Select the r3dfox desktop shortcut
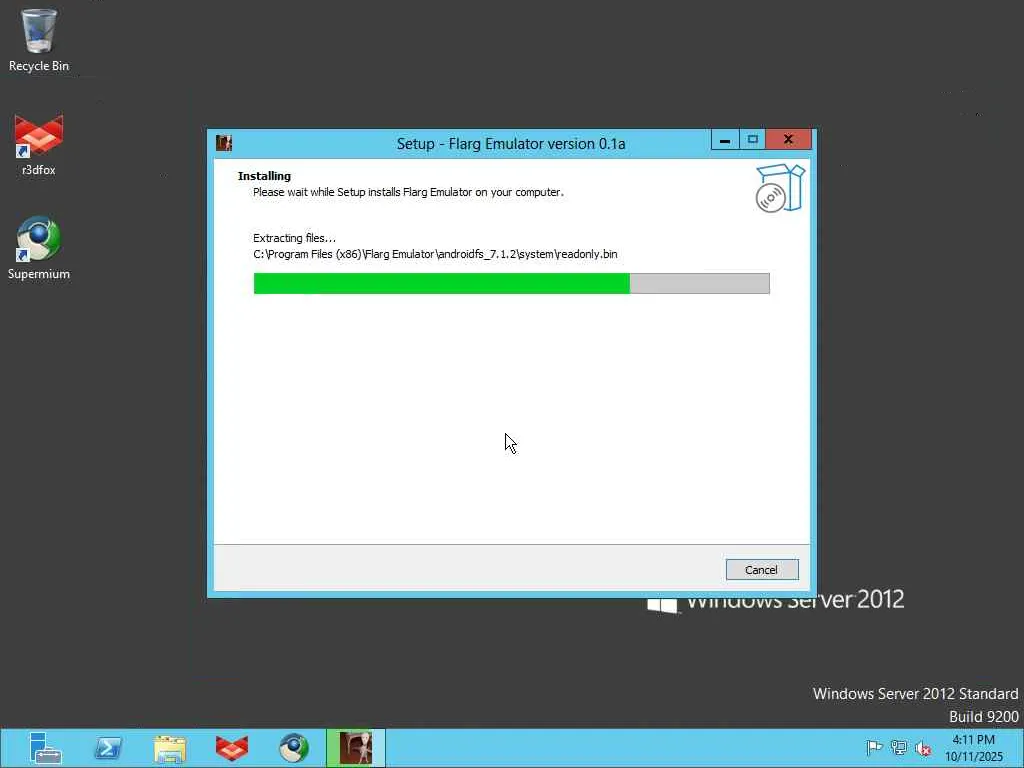The image size is (1024, 768). [x=39, y=145]
